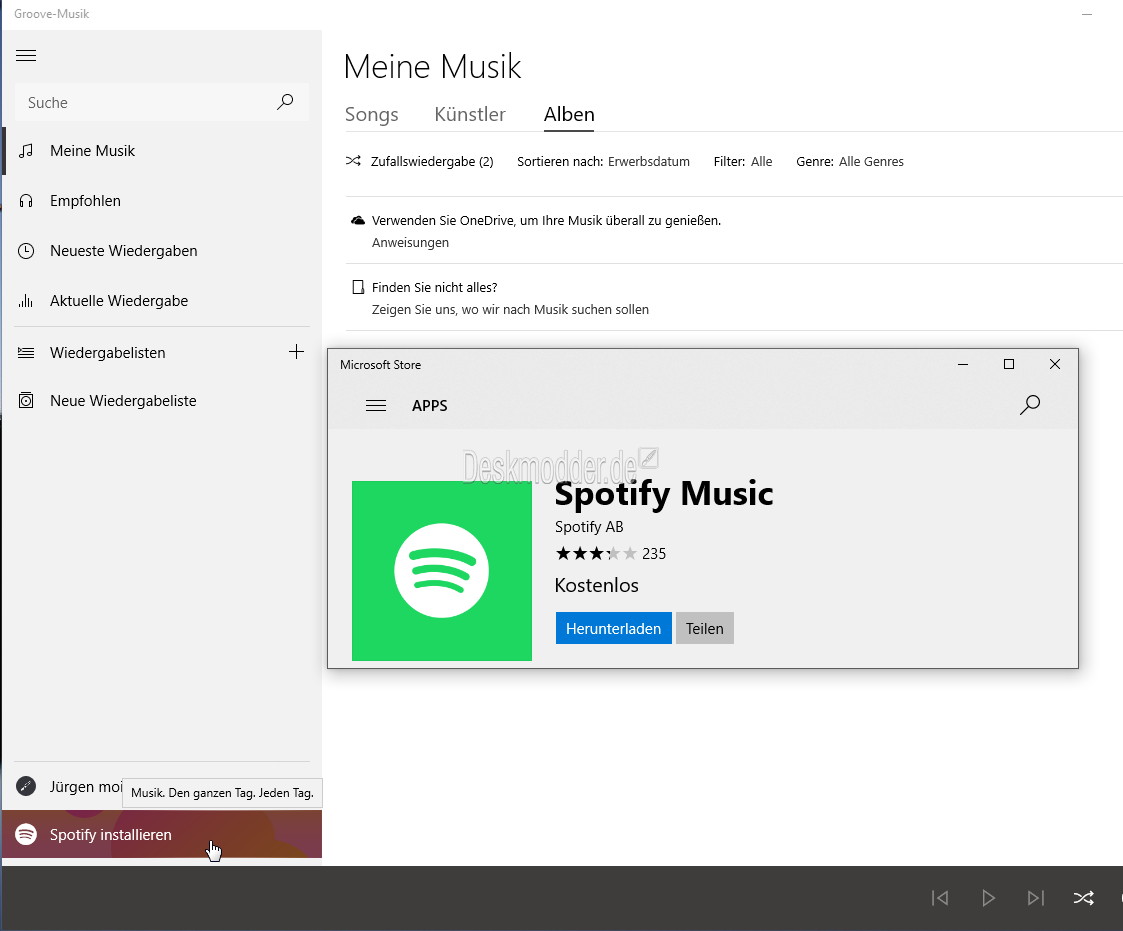Click the music note icon beside Meine Musik
The image size is (1123, 931).
click(x=26, y=151)
